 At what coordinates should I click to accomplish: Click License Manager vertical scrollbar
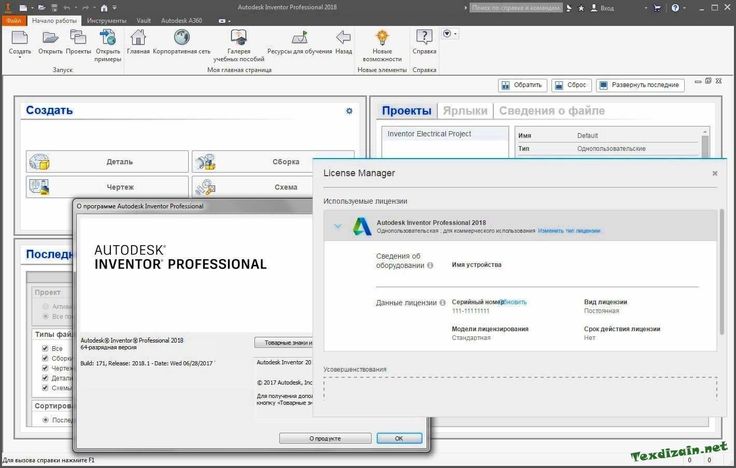point(721,272)
